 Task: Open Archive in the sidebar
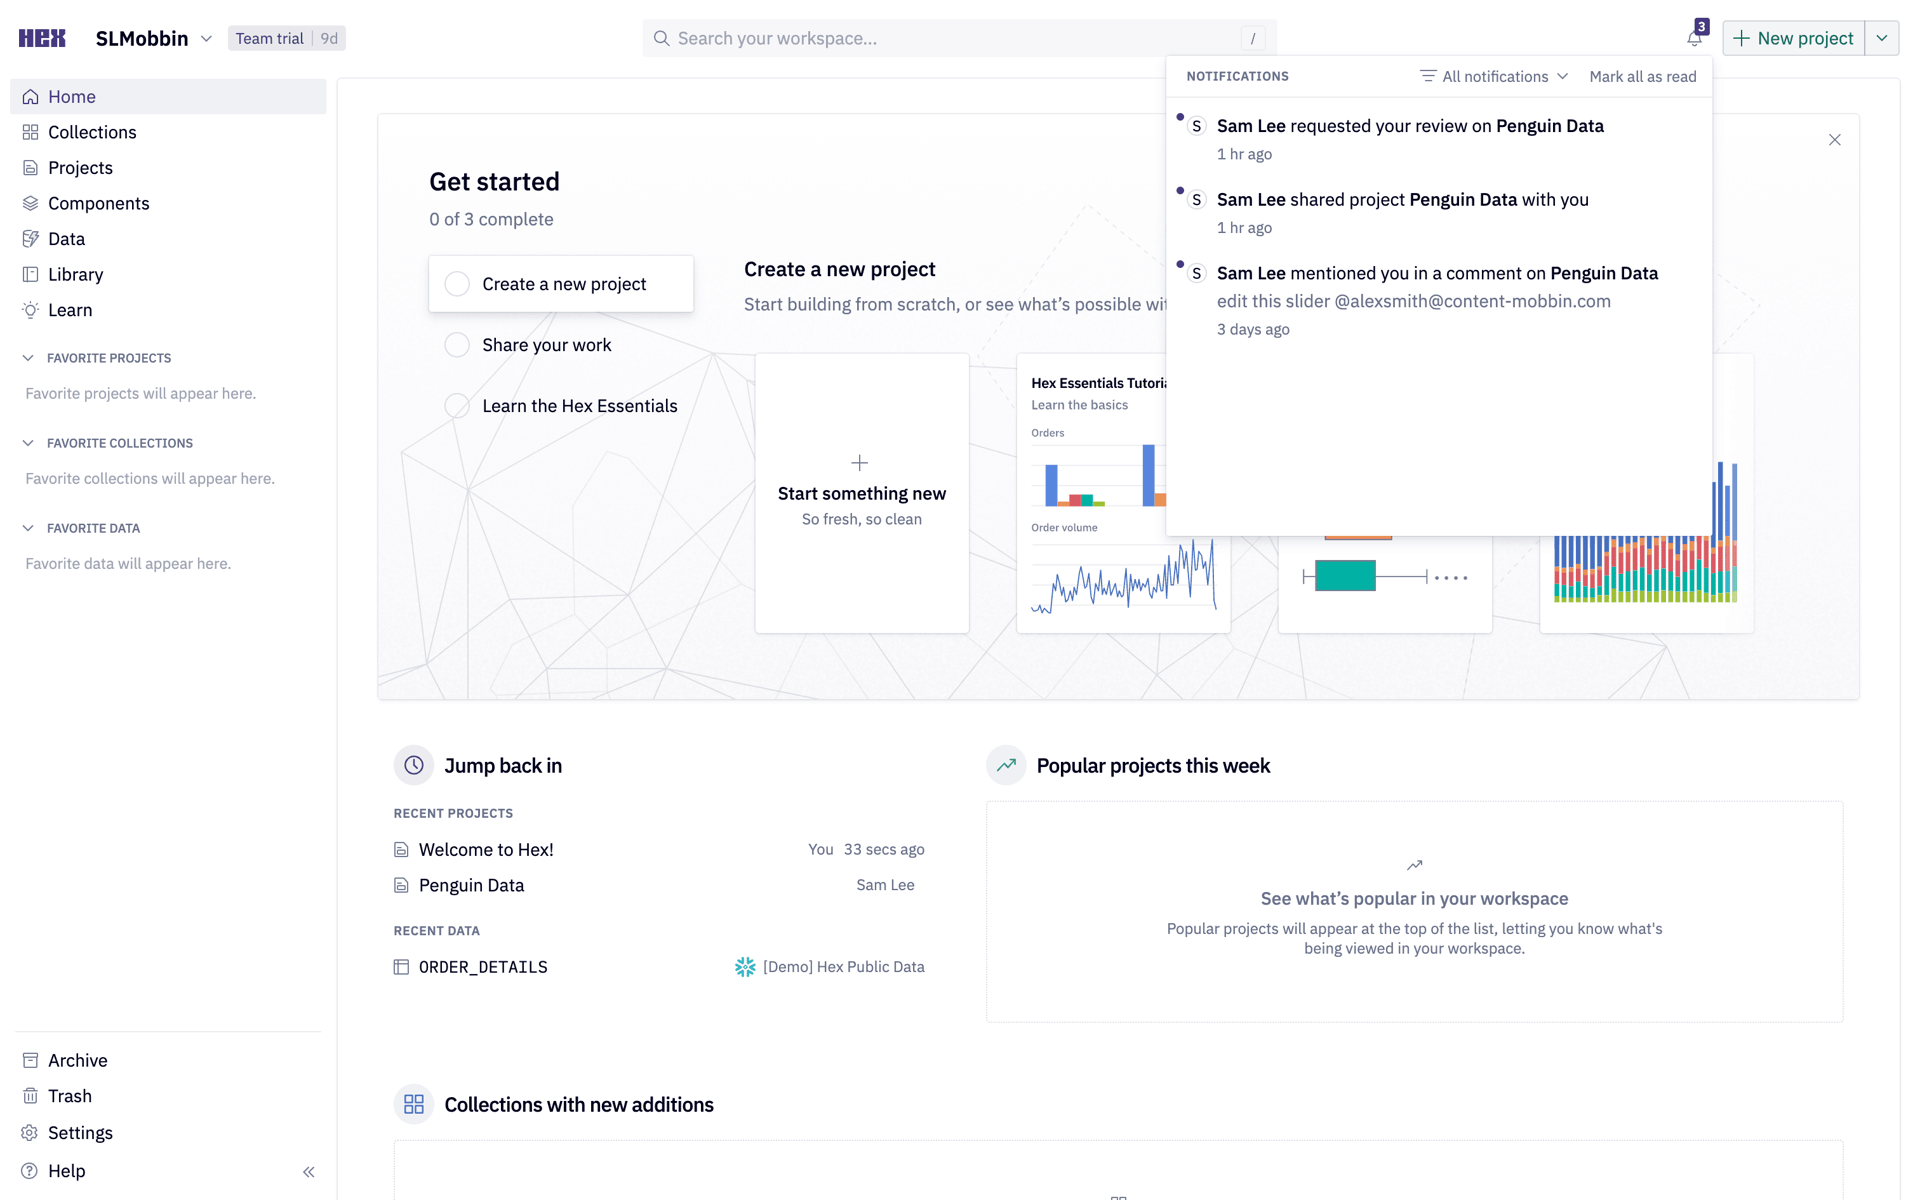click(x=168, y=1060)
